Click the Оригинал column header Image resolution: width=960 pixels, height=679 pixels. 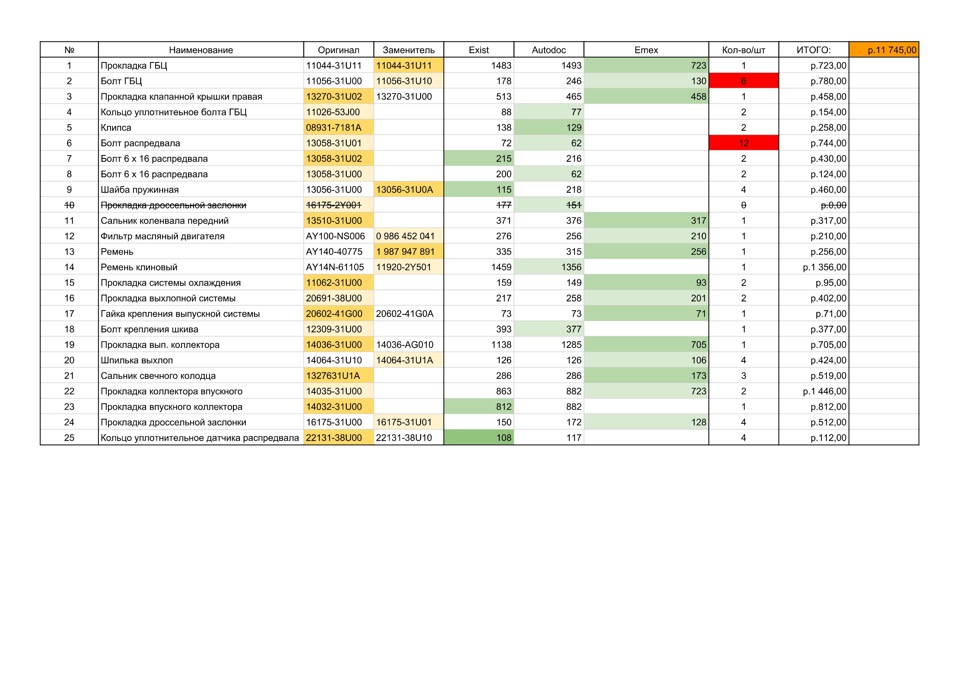coord(338,50)
